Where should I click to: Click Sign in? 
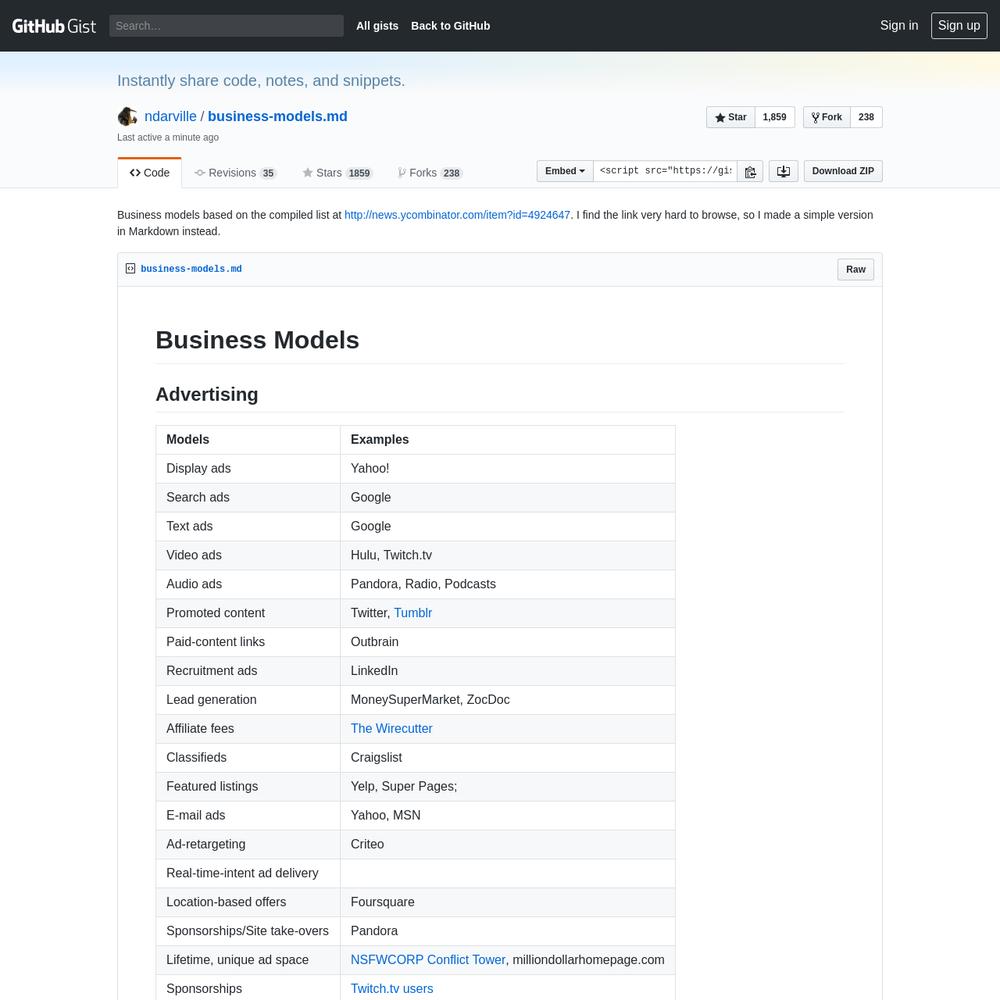[899, 26]
